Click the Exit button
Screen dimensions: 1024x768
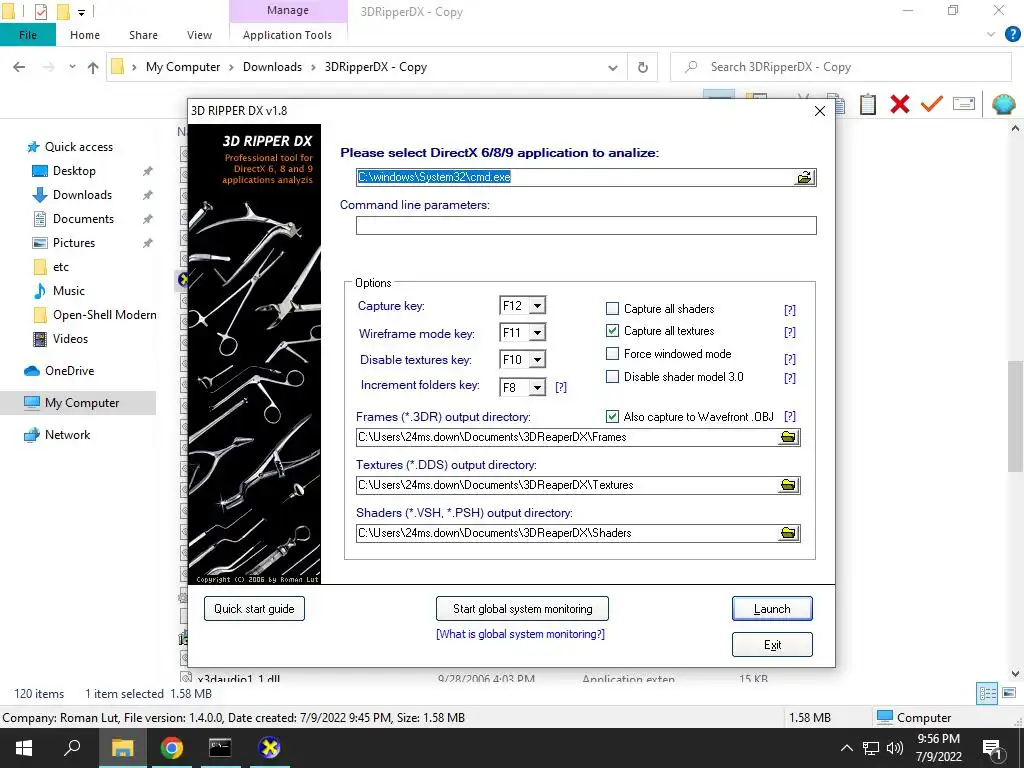pos(772,645)
